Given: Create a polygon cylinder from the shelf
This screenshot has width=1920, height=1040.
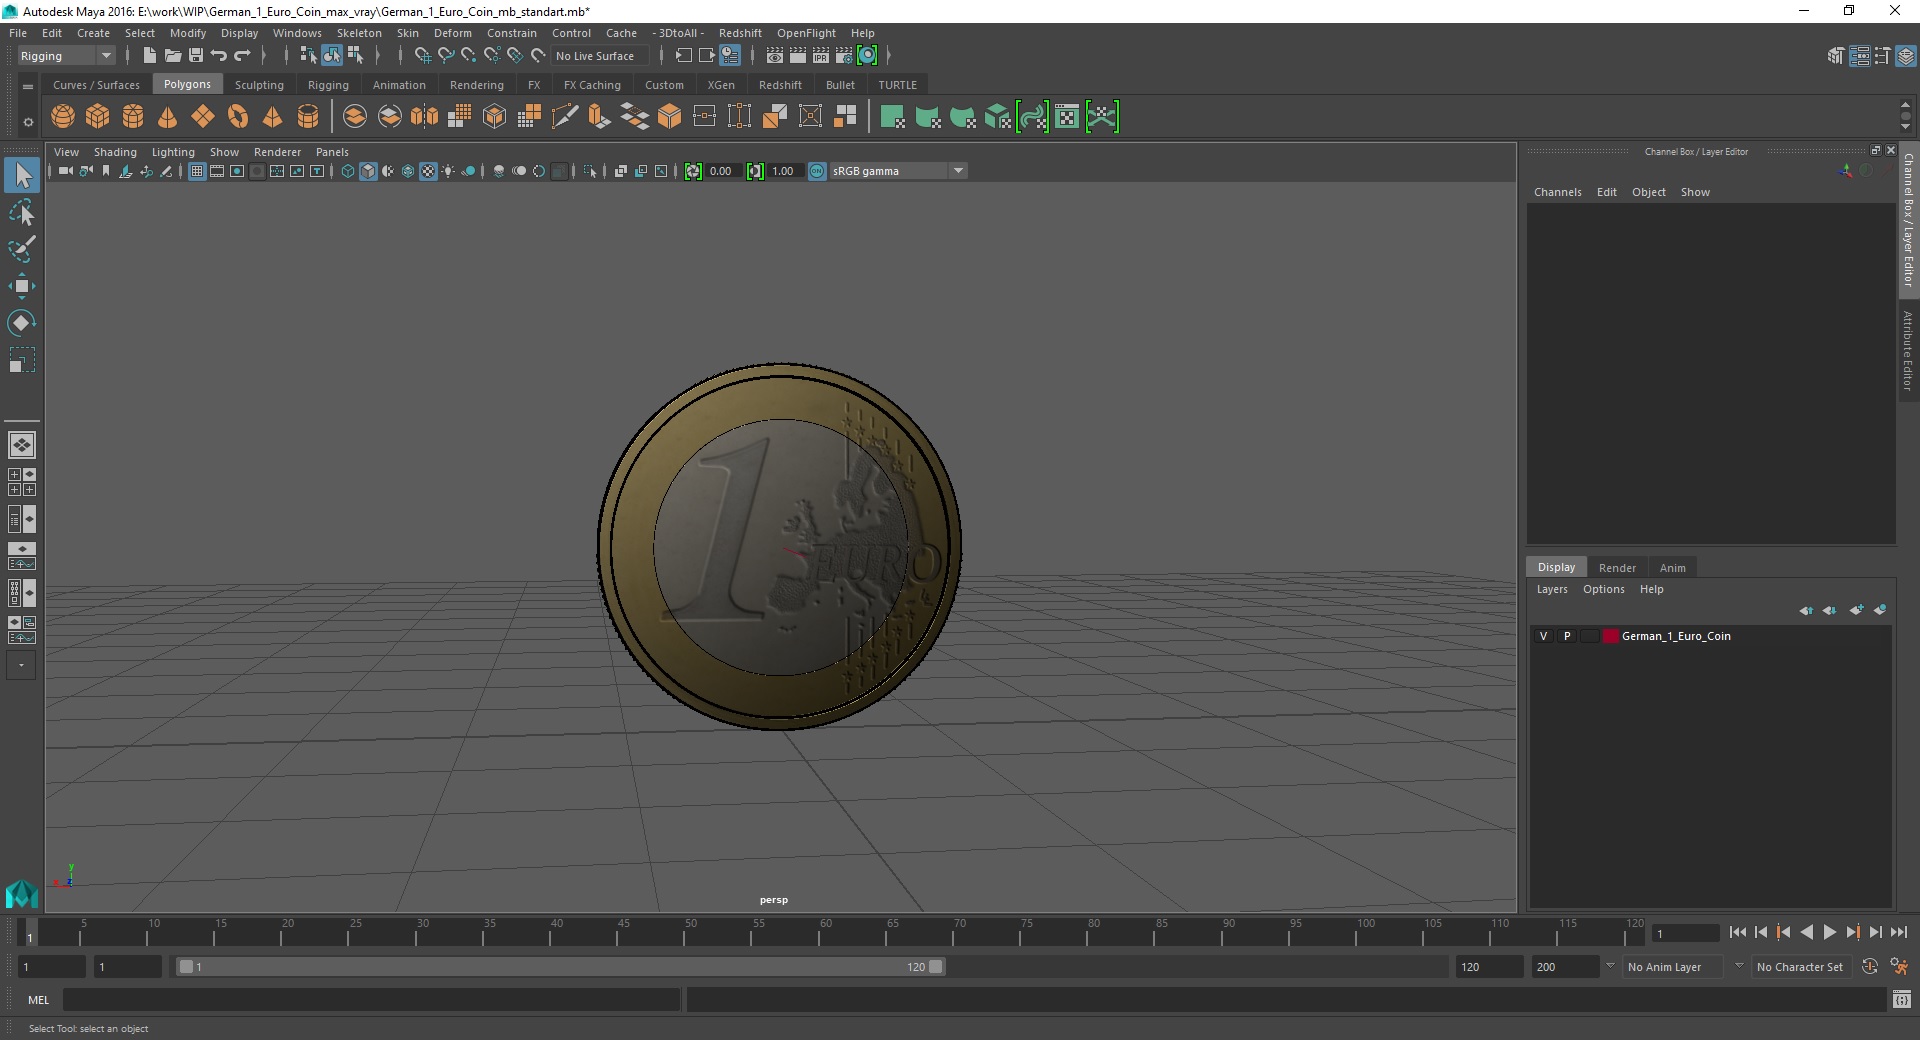Looking at the screenshot, I should pyautogui.click(x=133, y=117).
